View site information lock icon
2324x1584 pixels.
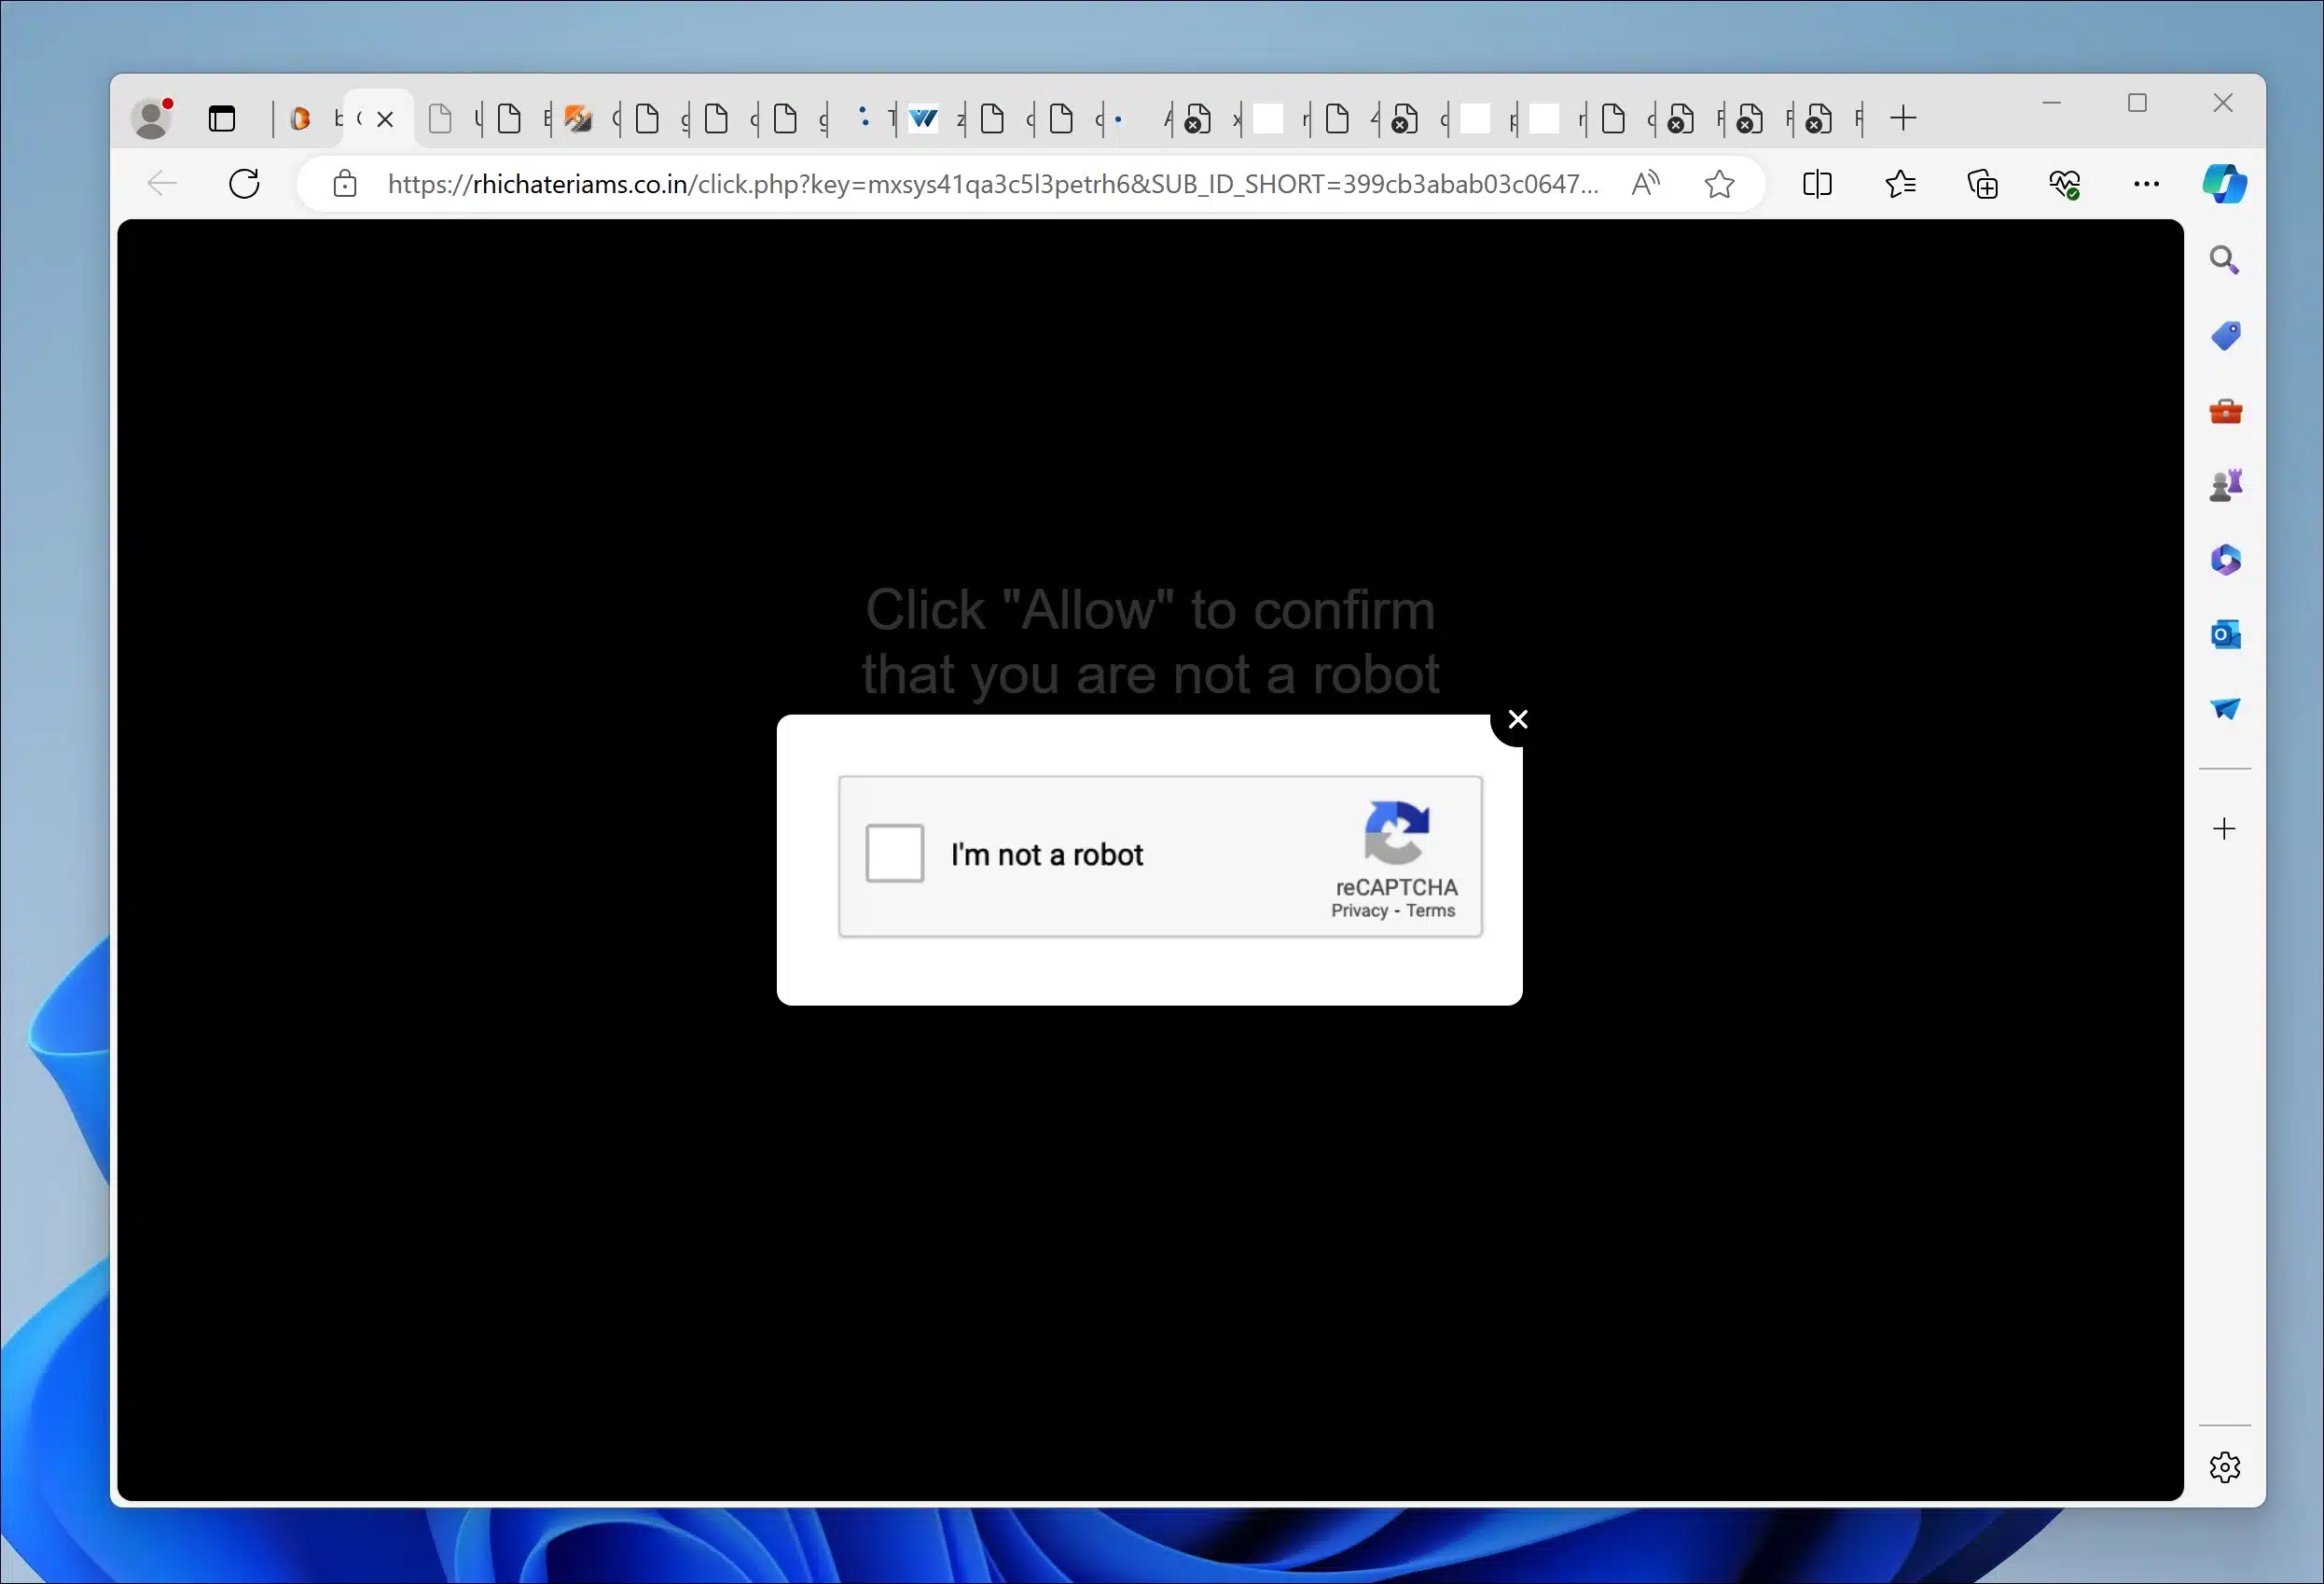[345, 184]
